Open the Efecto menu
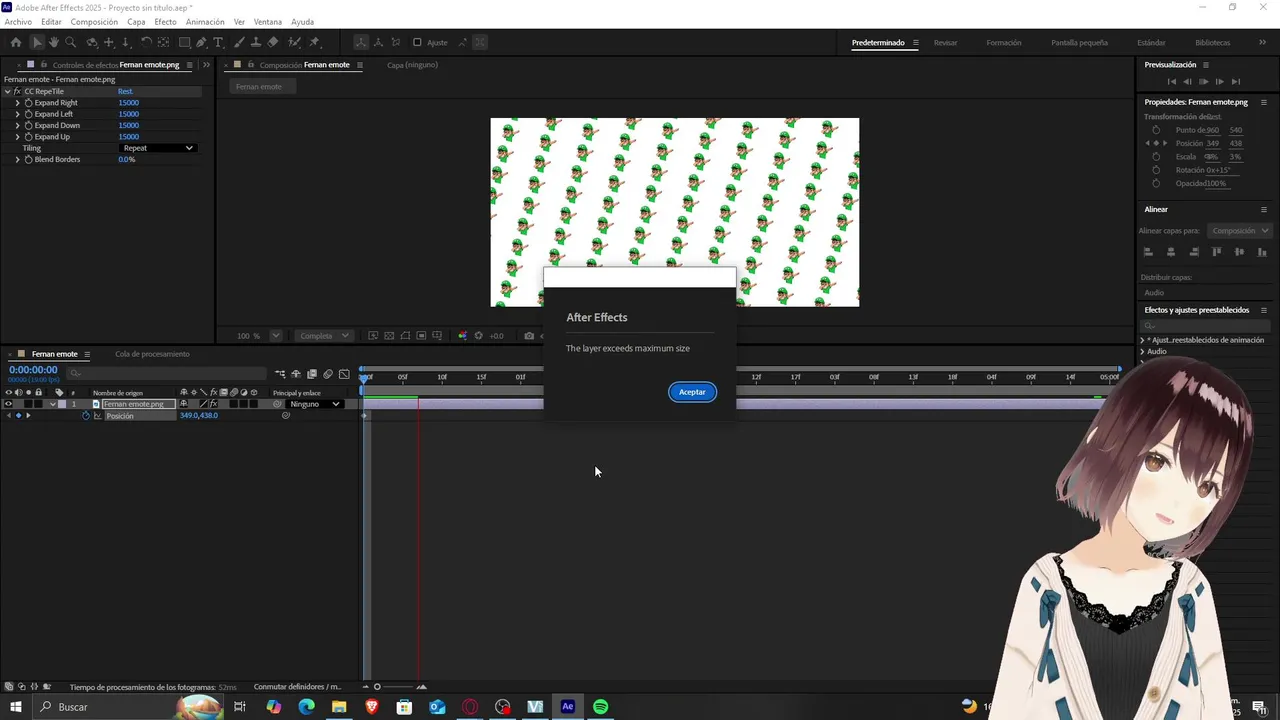 165,22
